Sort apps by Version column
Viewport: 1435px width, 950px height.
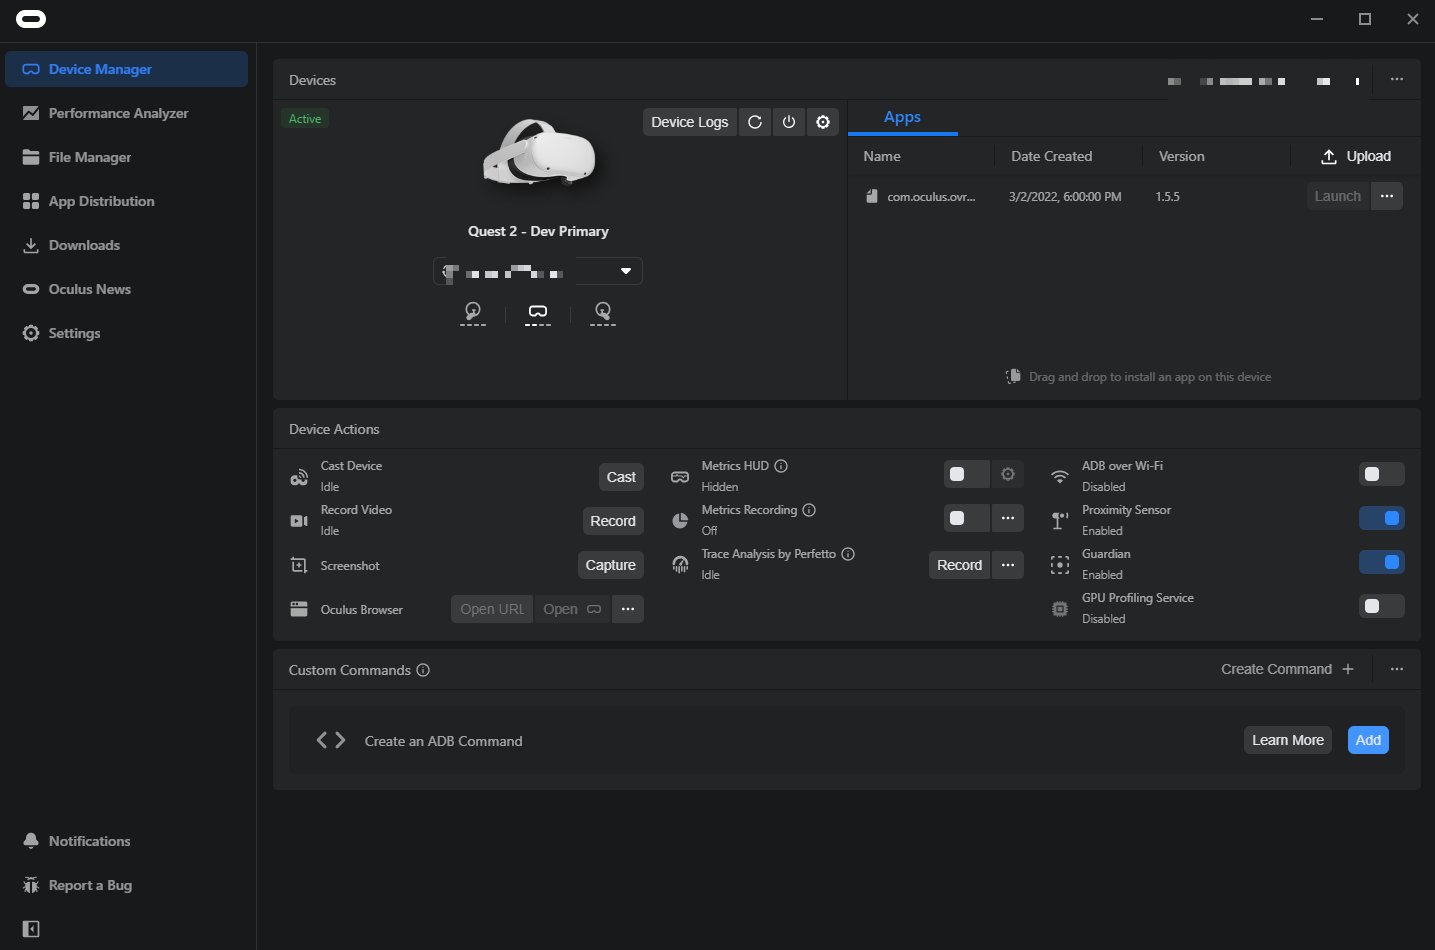[1181, 156]
